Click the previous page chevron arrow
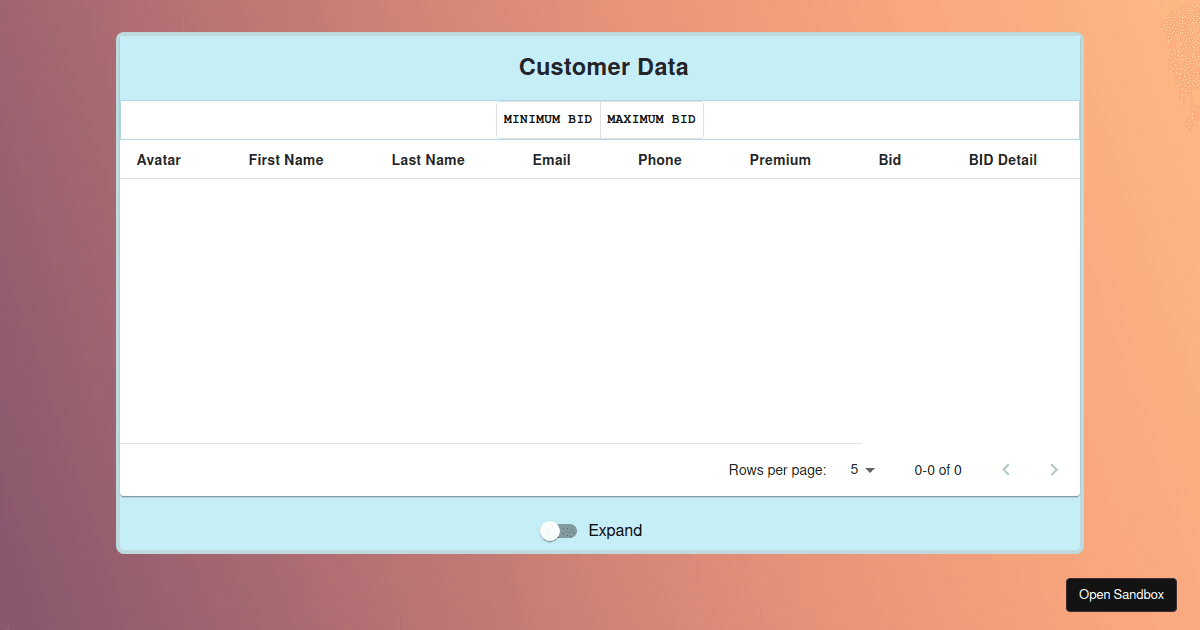Viewport: 1200px width, 630px height. (x=1006, y=469)
